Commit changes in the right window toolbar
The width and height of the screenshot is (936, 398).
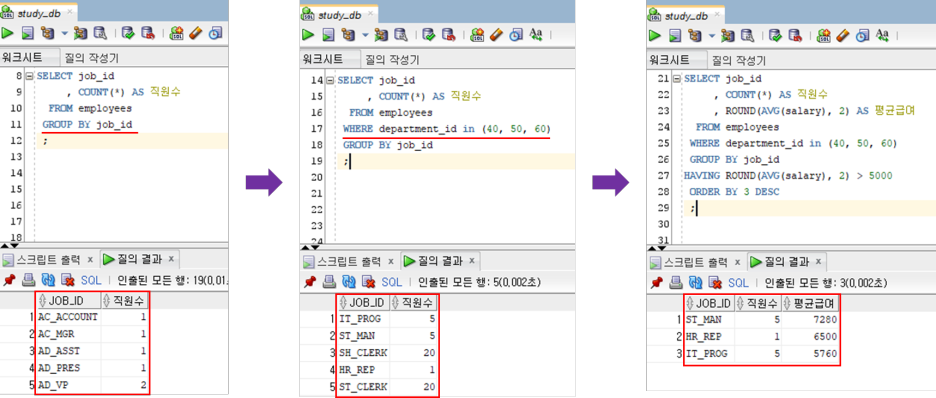[775, 35]
